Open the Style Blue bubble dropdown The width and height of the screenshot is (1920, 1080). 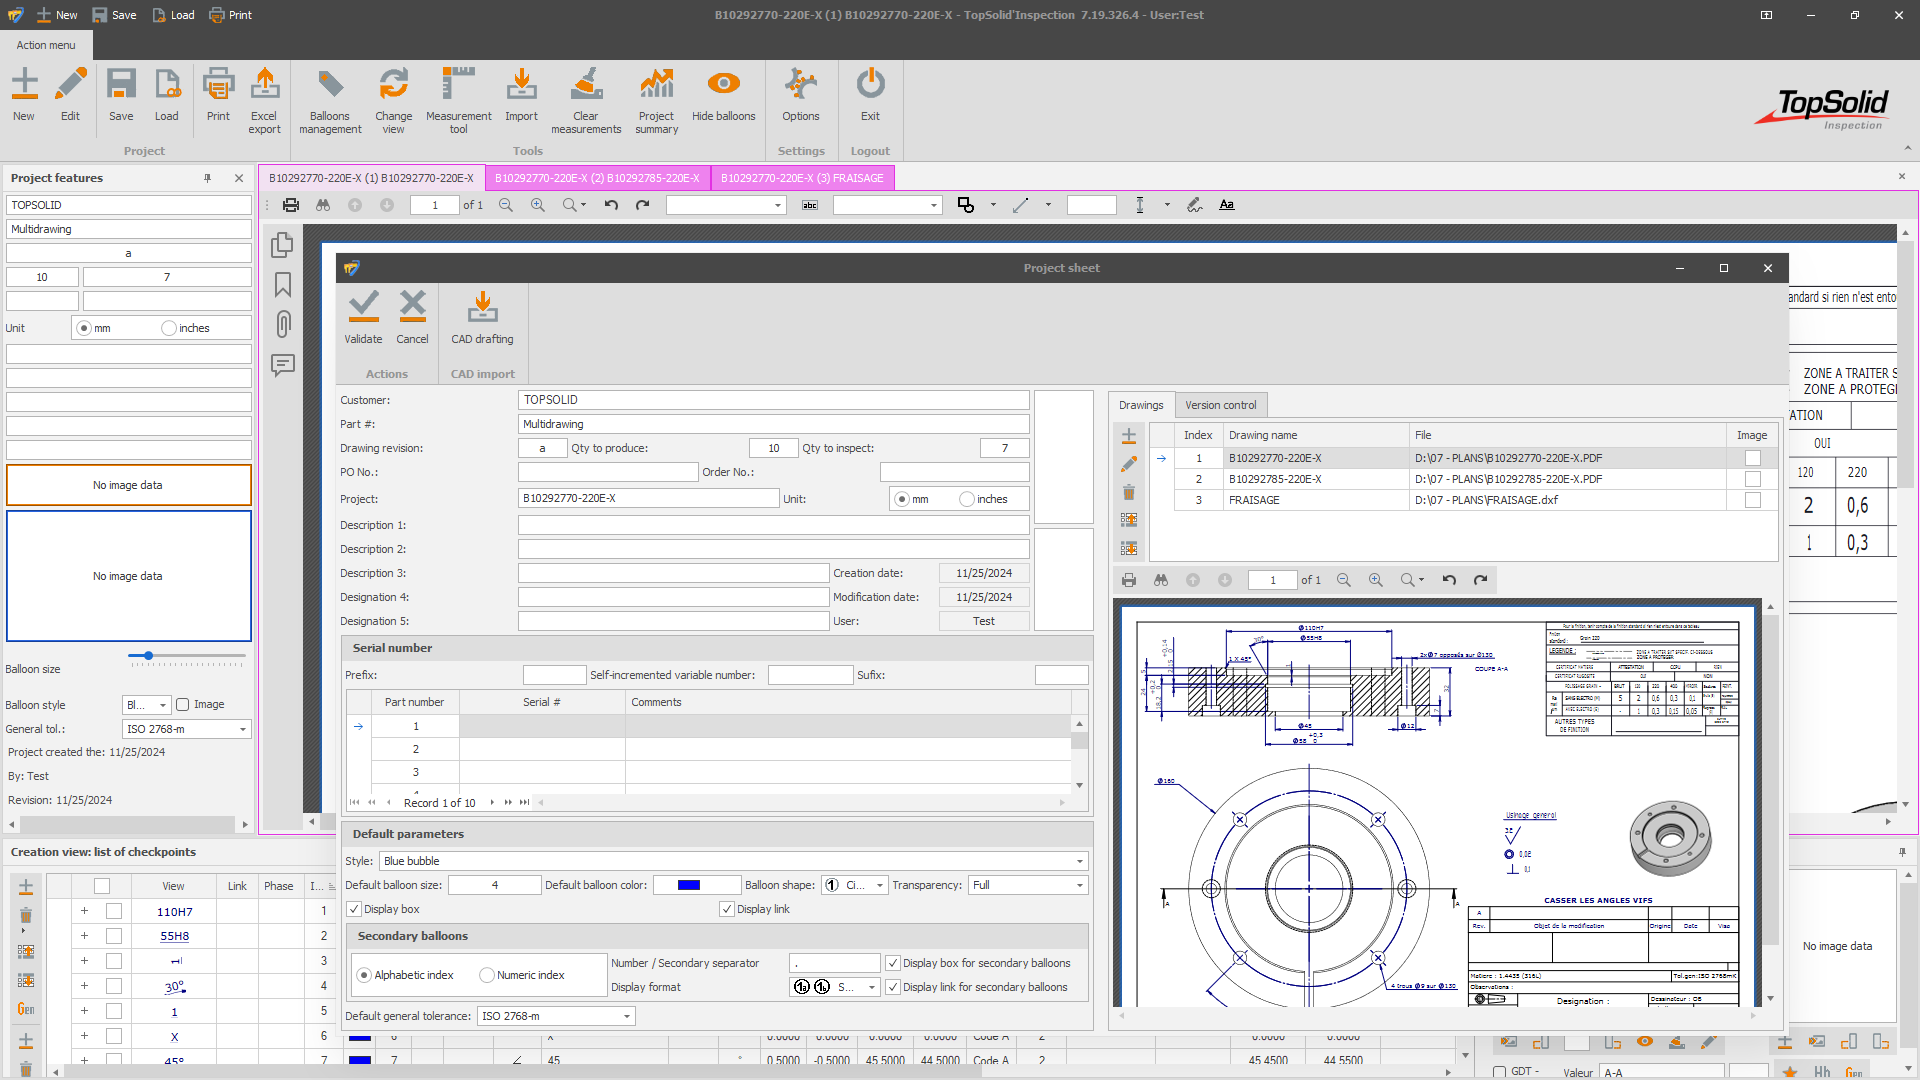click(1080, 861)
